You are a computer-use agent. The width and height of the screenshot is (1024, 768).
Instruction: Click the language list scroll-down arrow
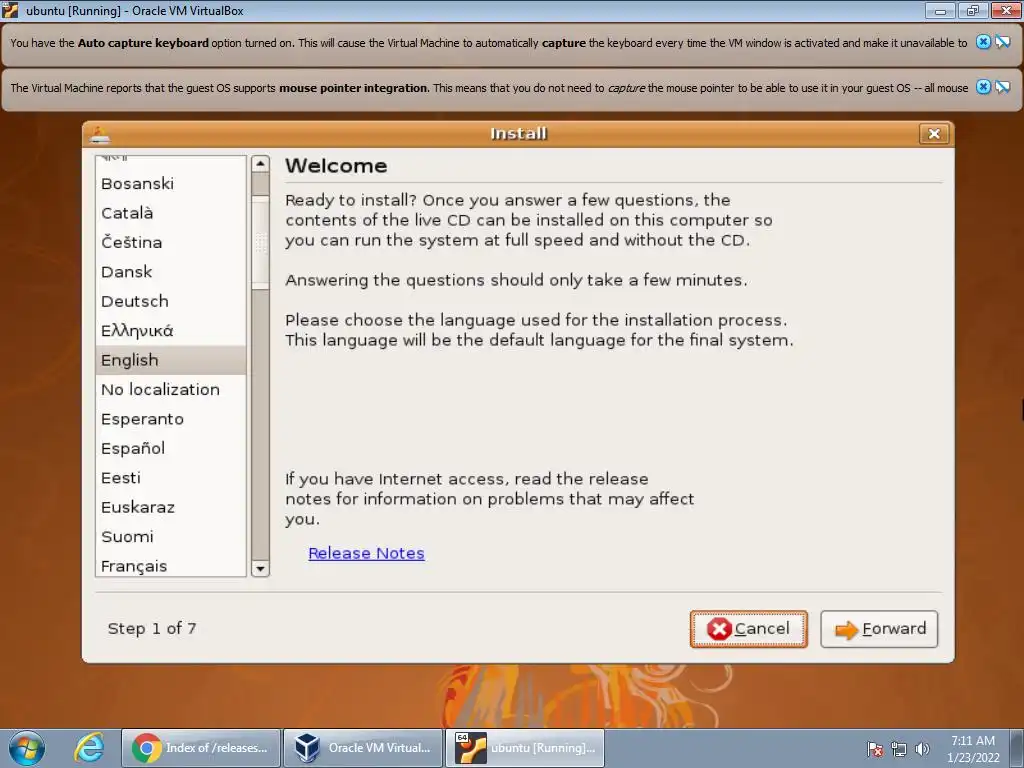click(x=261, y=568)
